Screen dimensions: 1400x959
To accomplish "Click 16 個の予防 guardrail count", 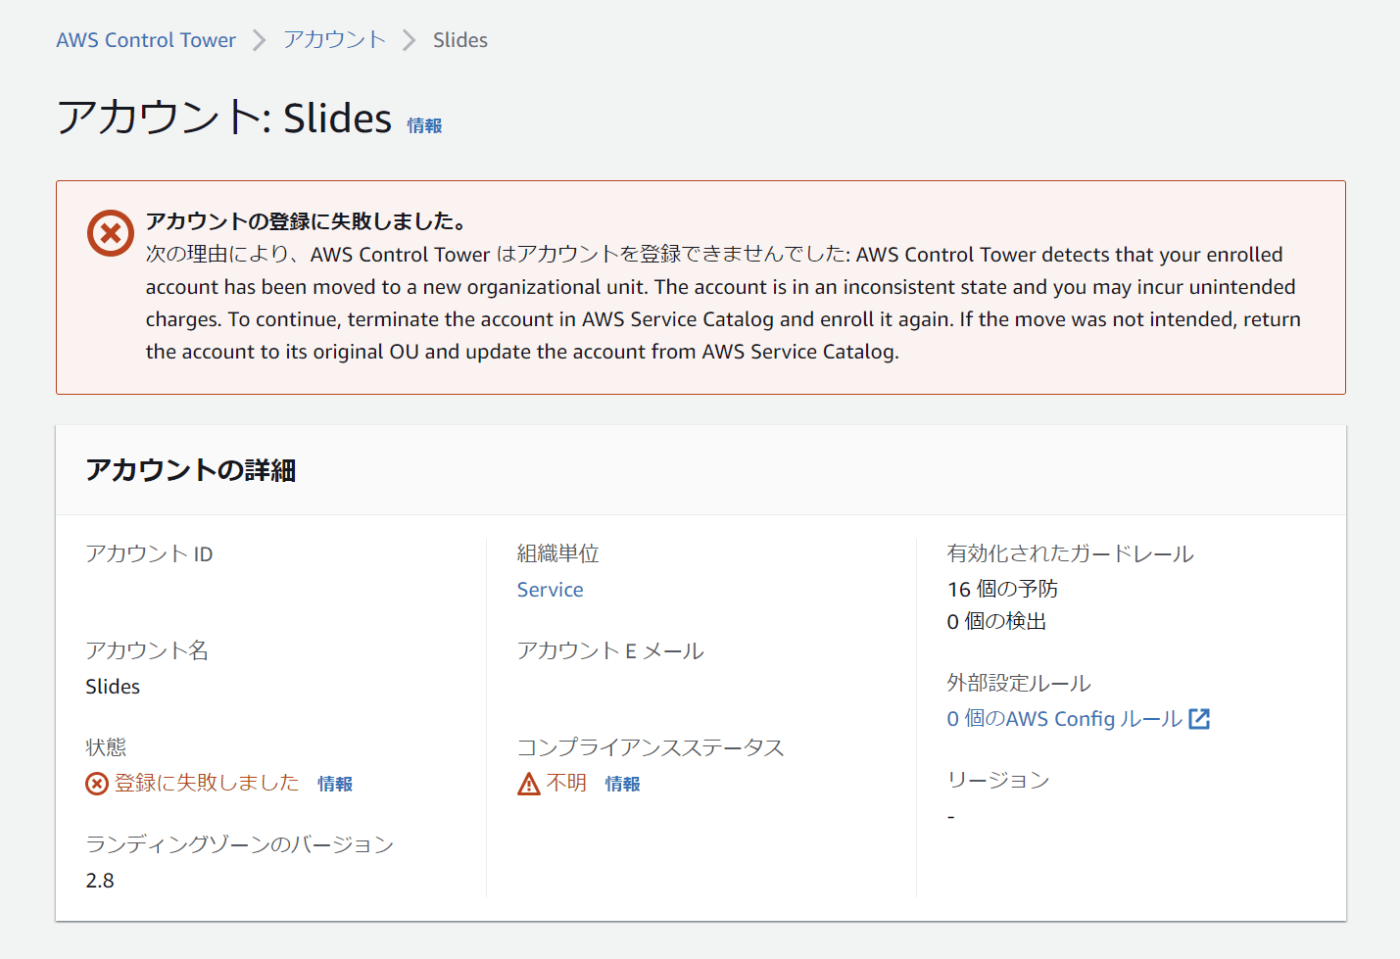I will [1003, 590].
